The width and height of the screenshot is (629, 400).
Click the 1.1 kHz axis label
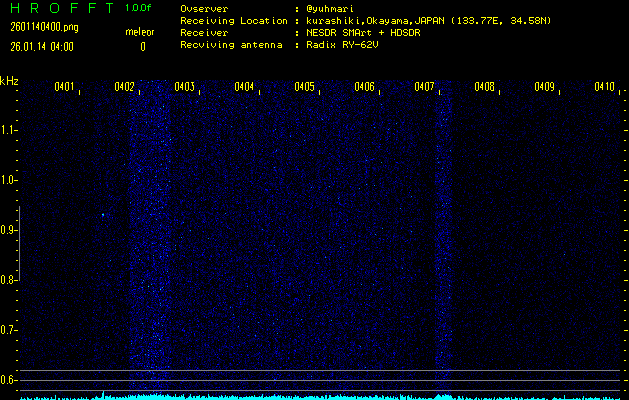pos(6,130)
